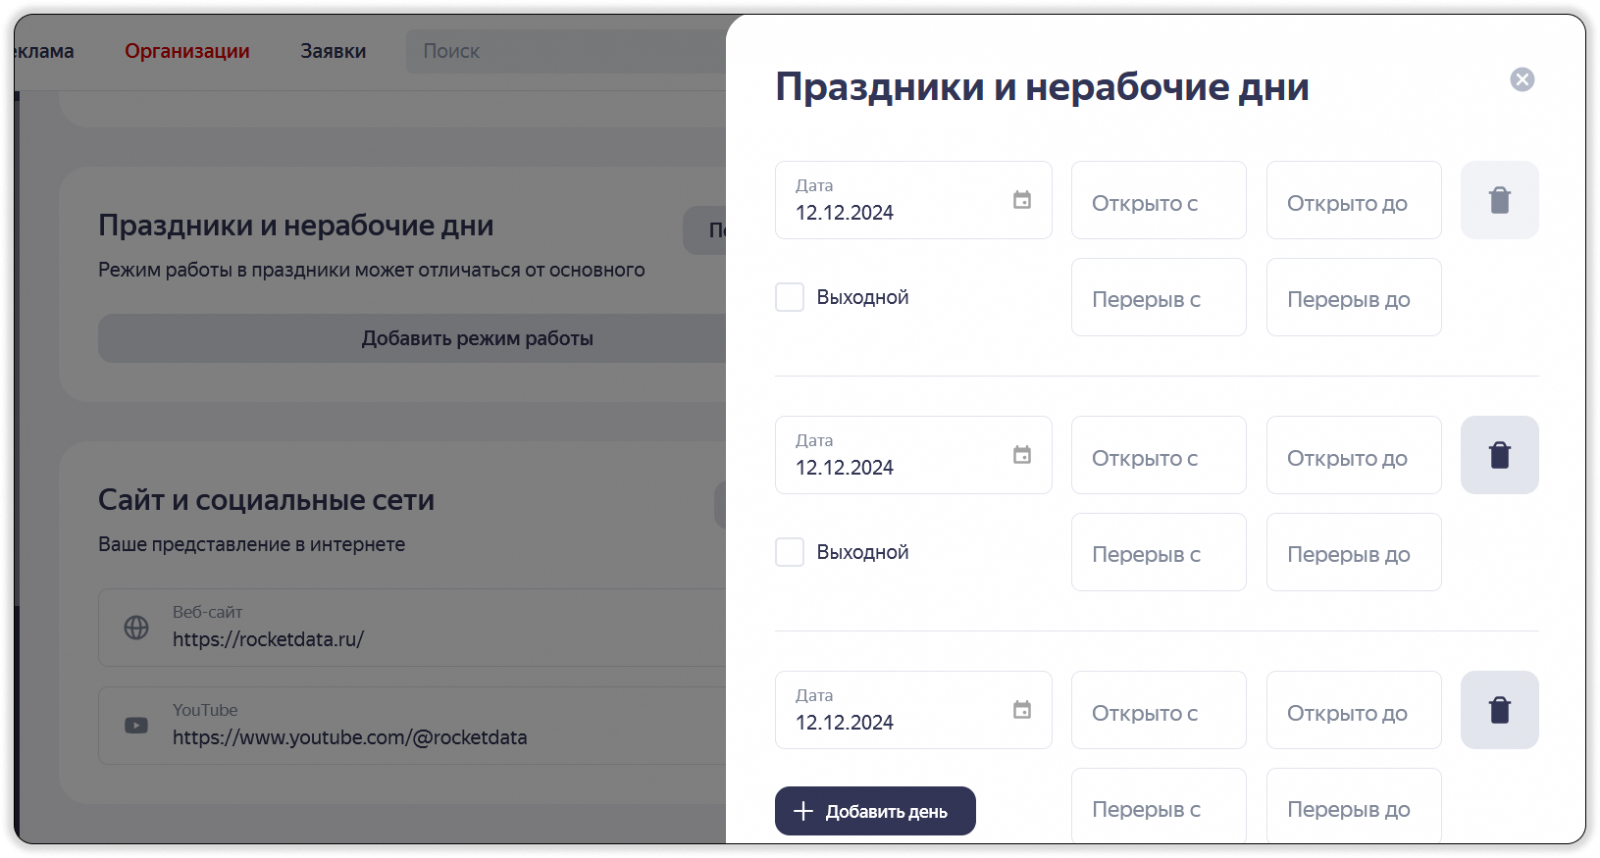1600x858 pixels.
Task: Open calendar picker in the third date field
Action: click(1022, 710)
